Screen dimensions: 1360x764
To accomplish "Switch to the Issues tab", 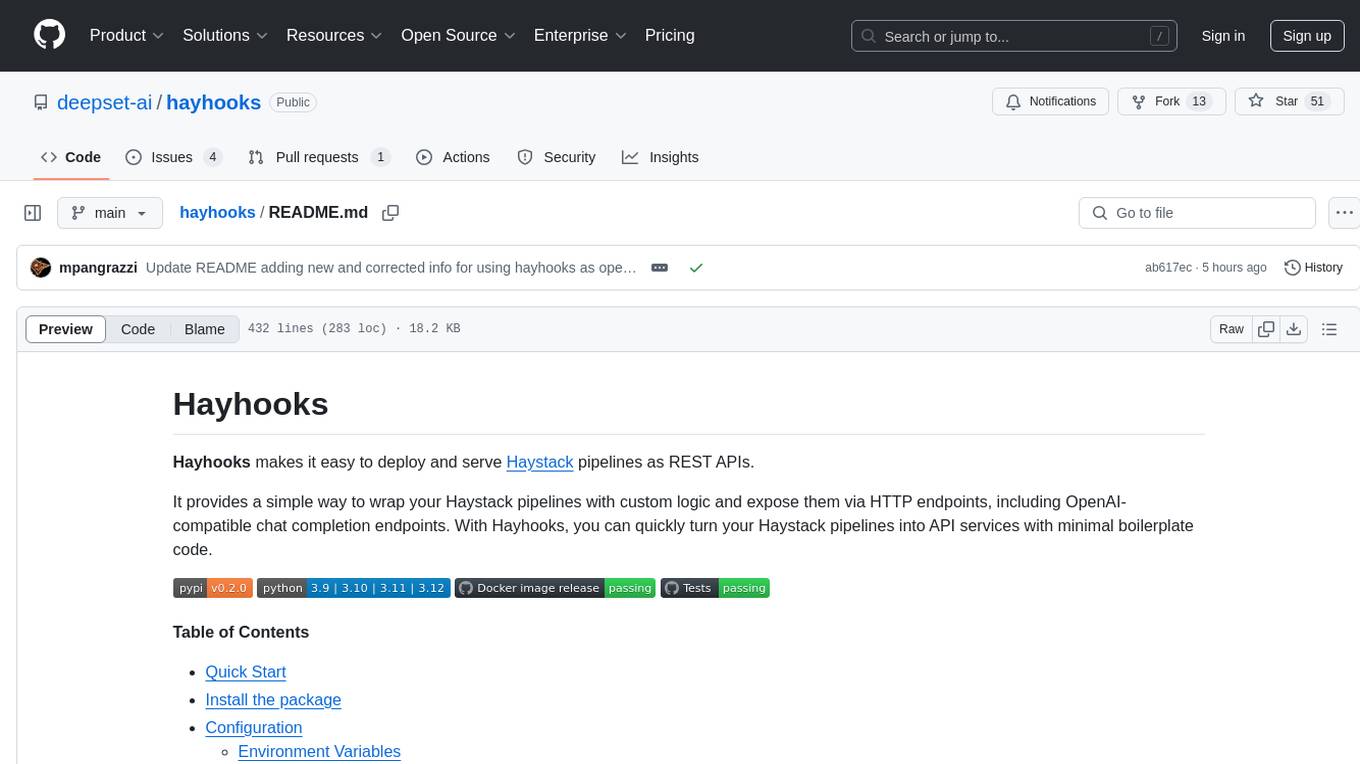I will (x=173, y=157).
